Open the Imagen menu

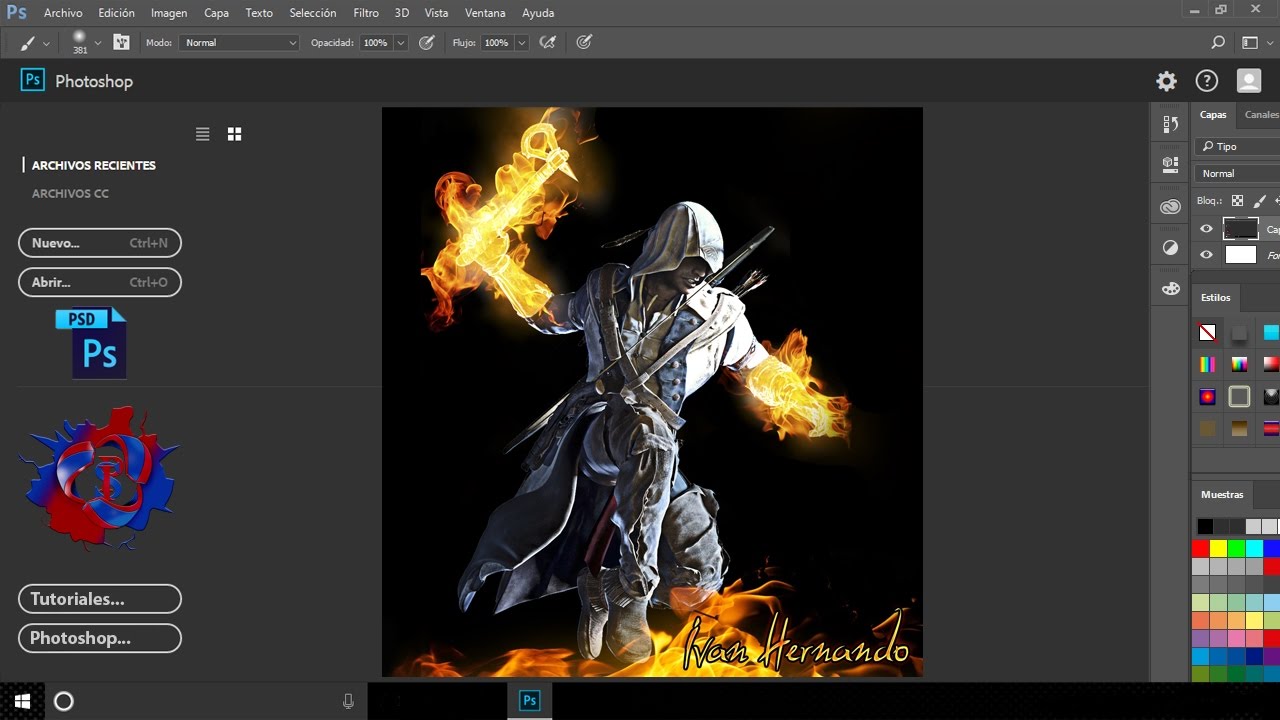click(x=169, y=13)
